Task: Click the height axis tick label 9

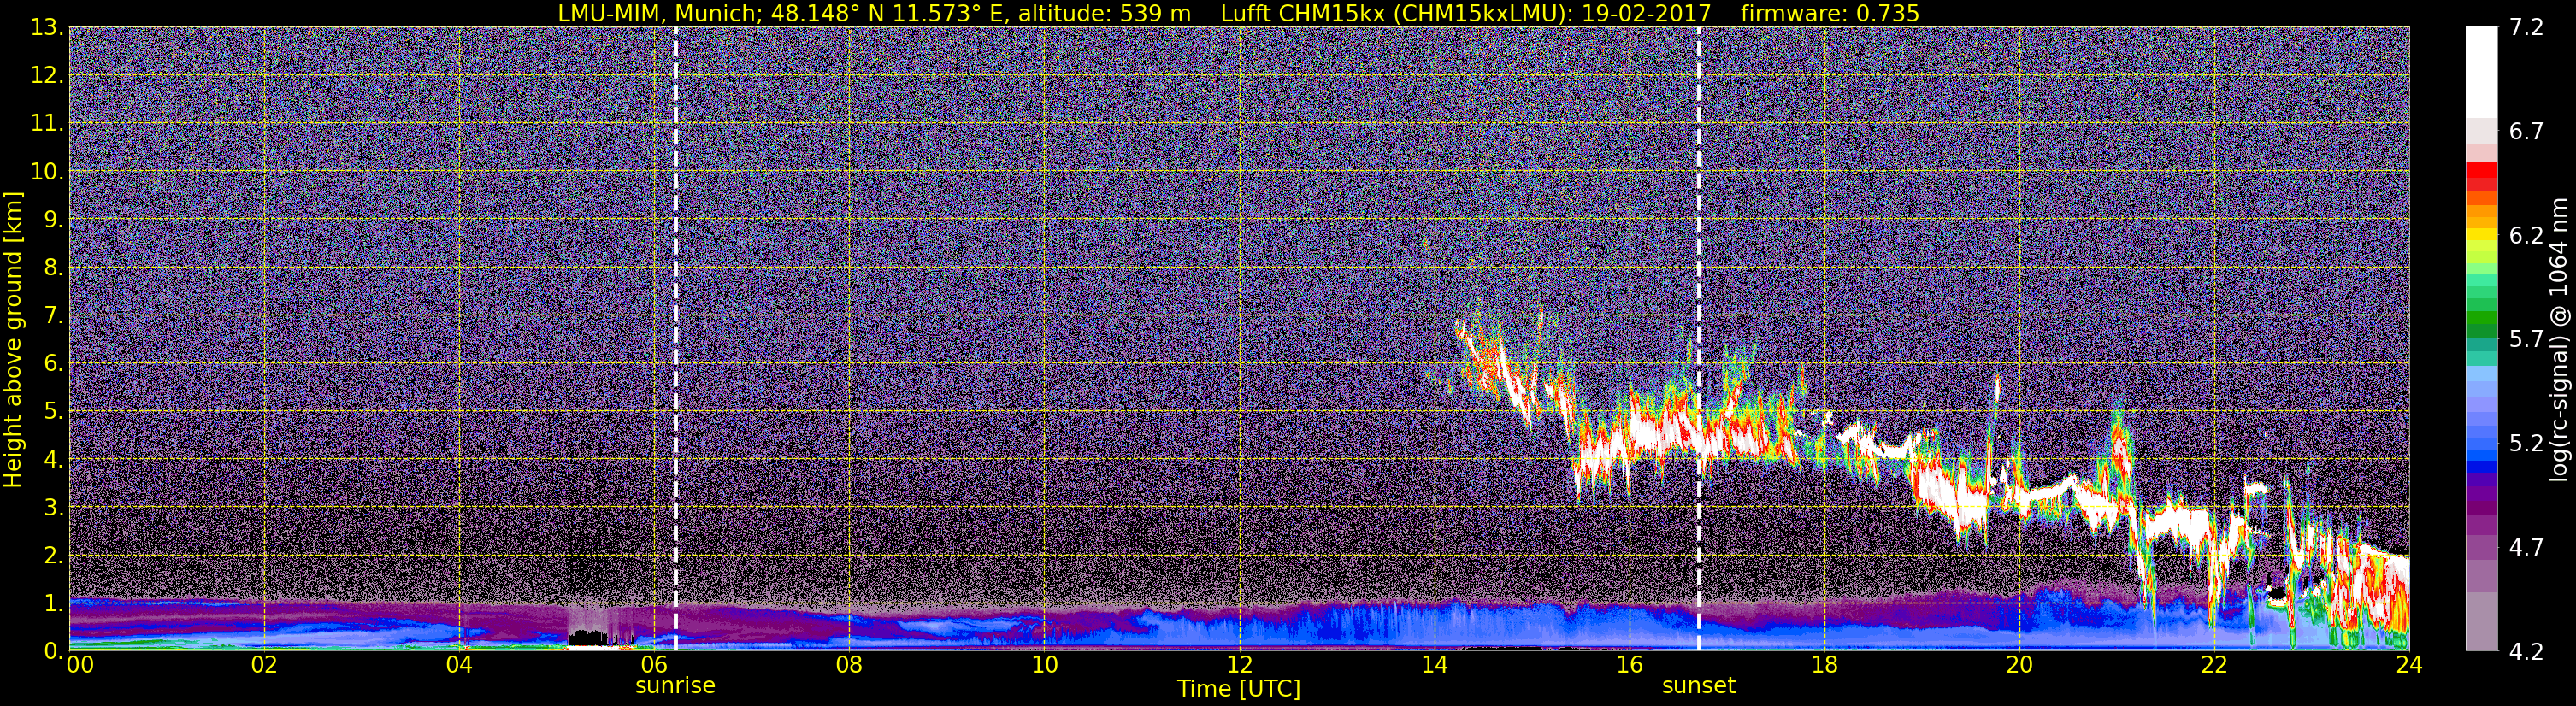Action: coord(53,219)
